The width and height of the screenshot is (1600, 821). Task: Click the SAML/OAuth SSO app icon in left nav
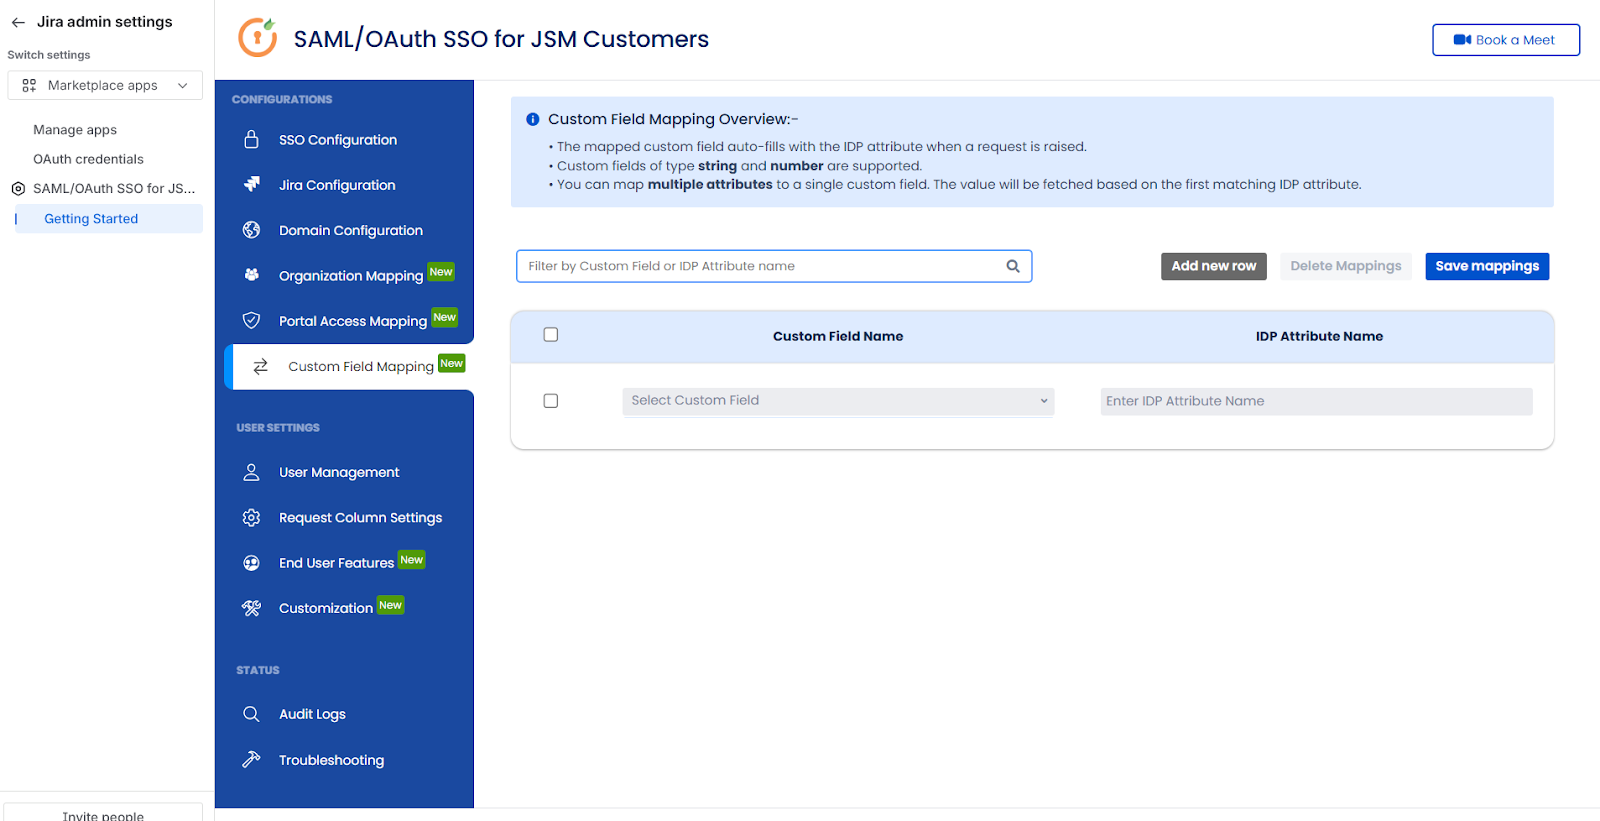tap(18, 188)
